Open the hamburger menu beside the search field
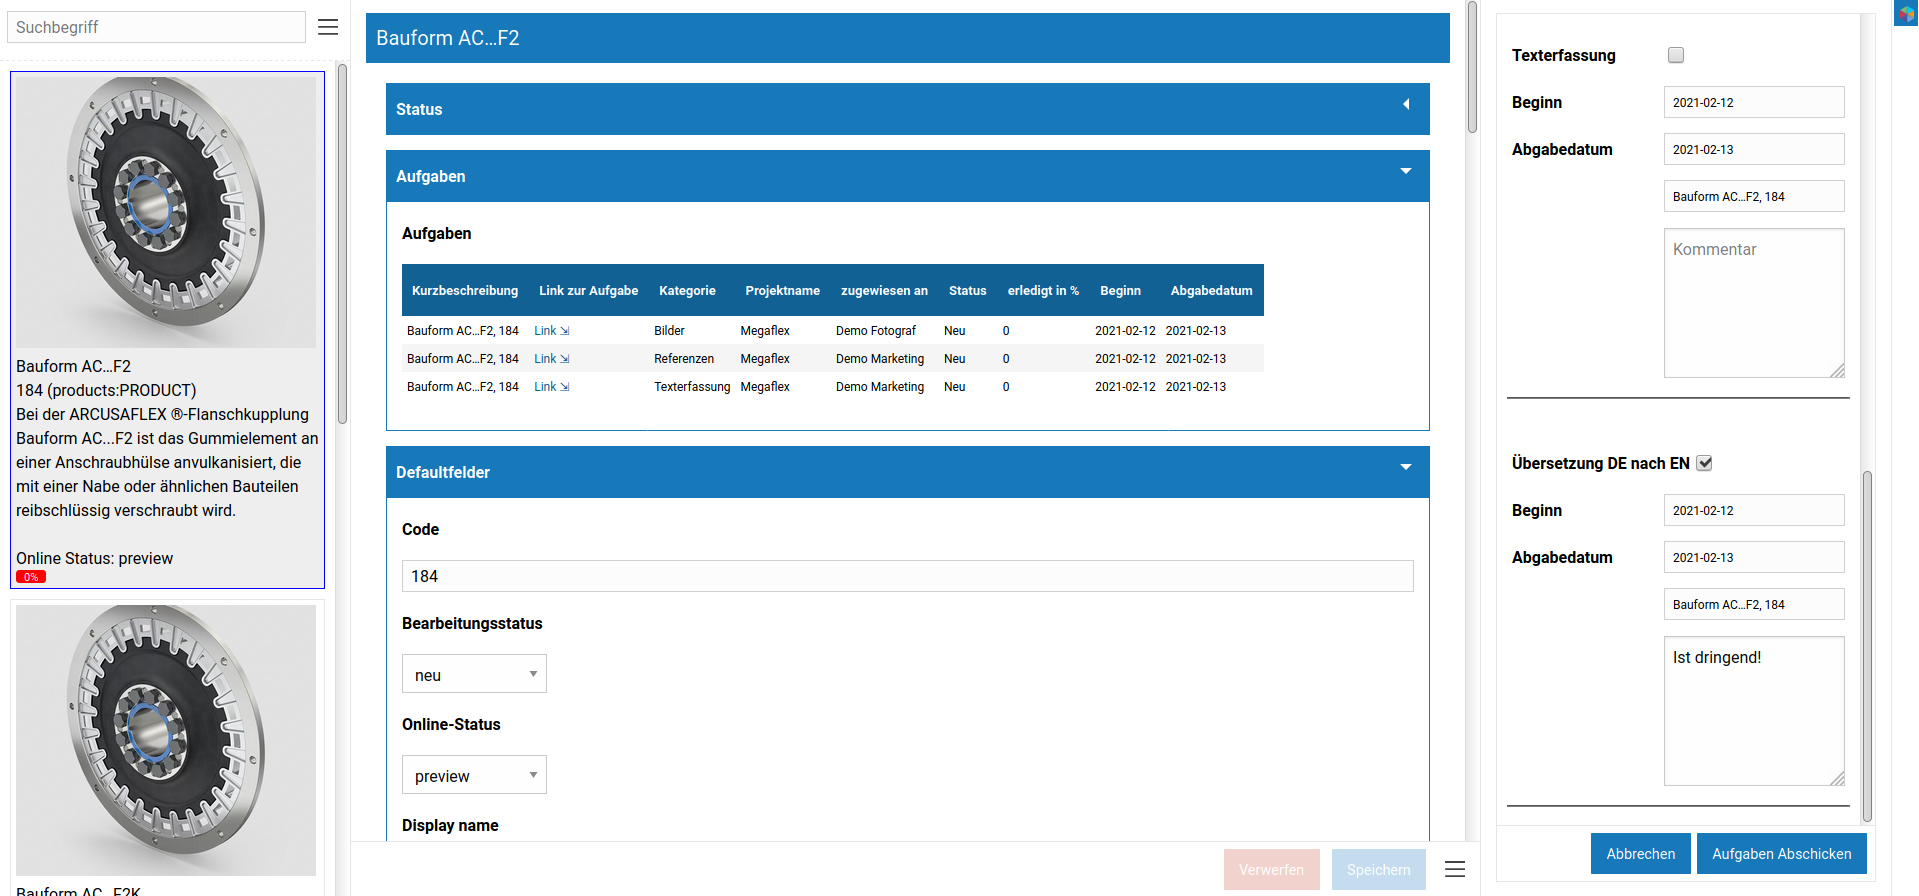 328,27
